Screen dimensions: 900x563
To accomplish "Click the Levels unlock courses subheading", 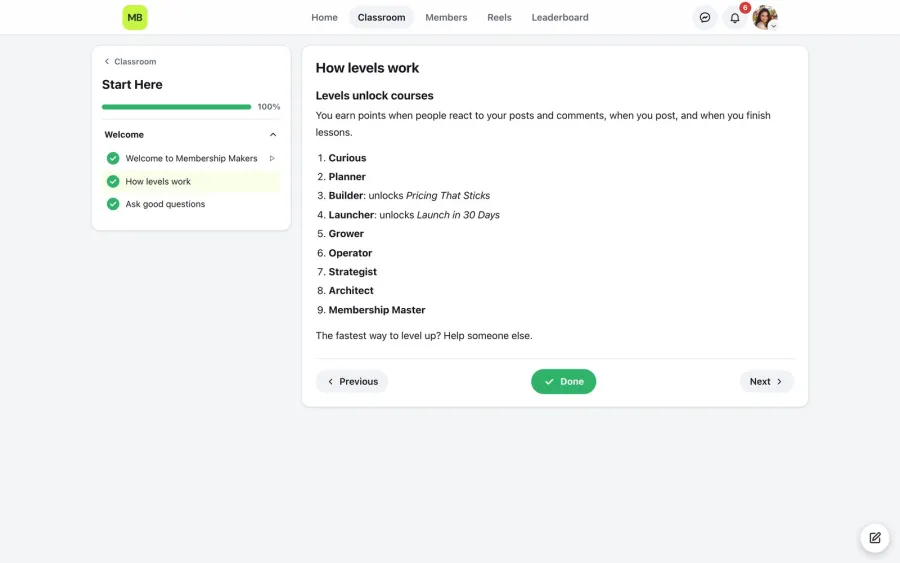I will coord(374,95).
